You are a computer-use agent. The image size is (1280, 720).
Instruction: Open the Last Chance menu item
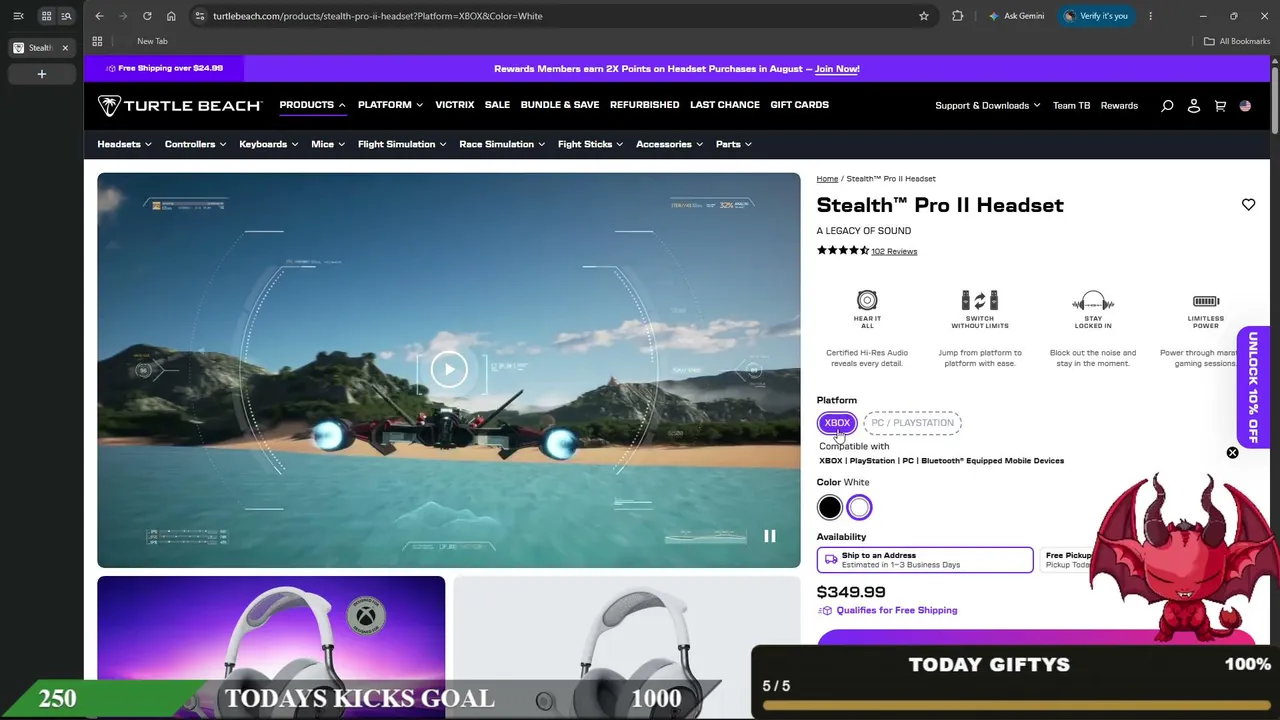pos(725,105)
